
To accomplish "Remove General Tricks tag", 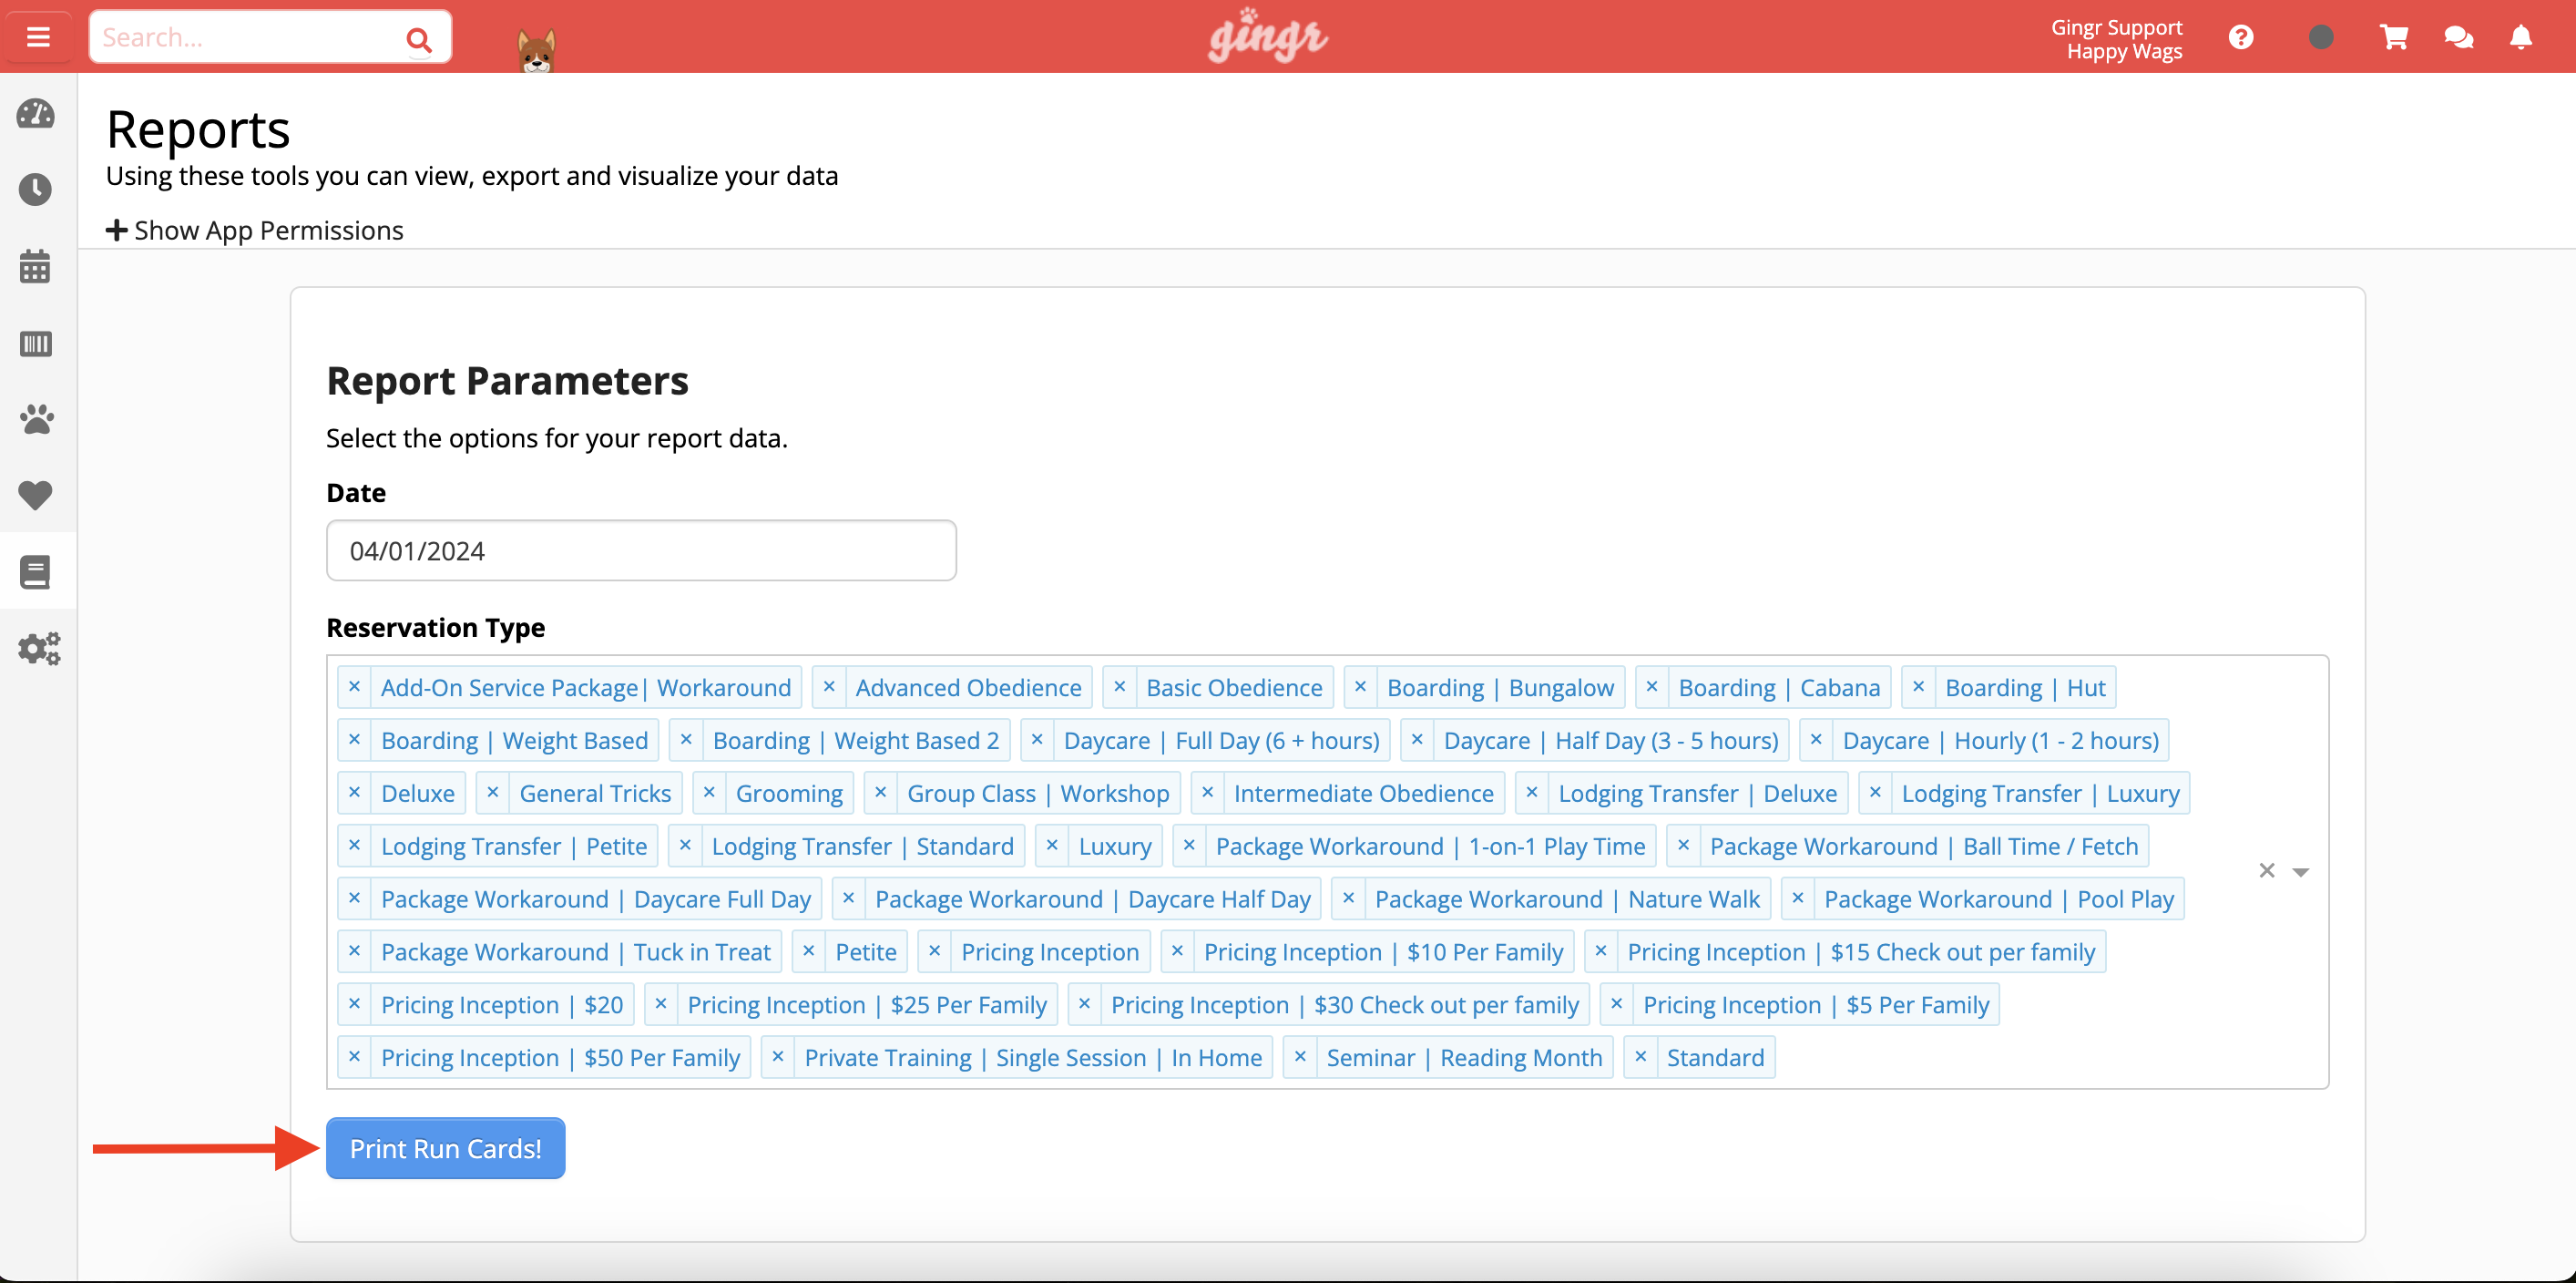I will 492,793.
